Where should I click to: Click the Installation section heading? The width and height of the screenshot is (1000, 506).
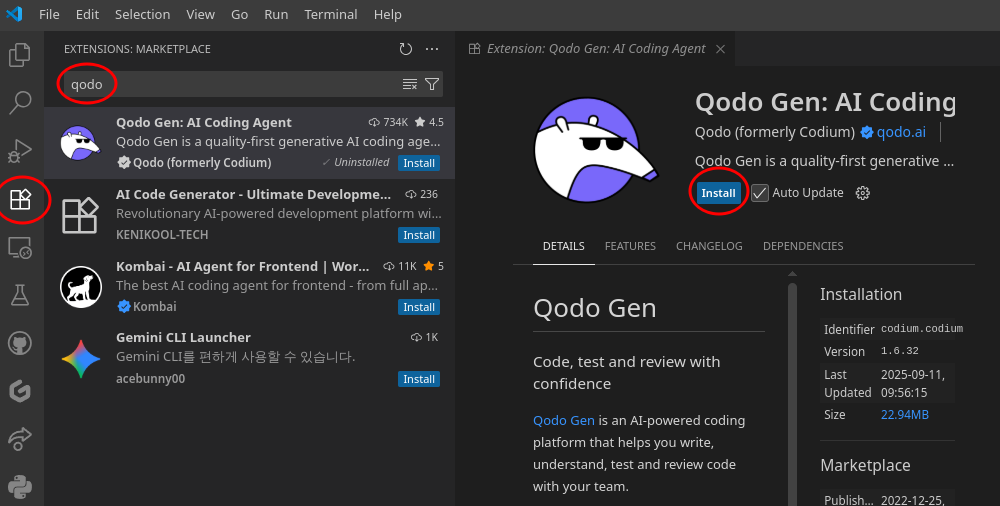860,294
